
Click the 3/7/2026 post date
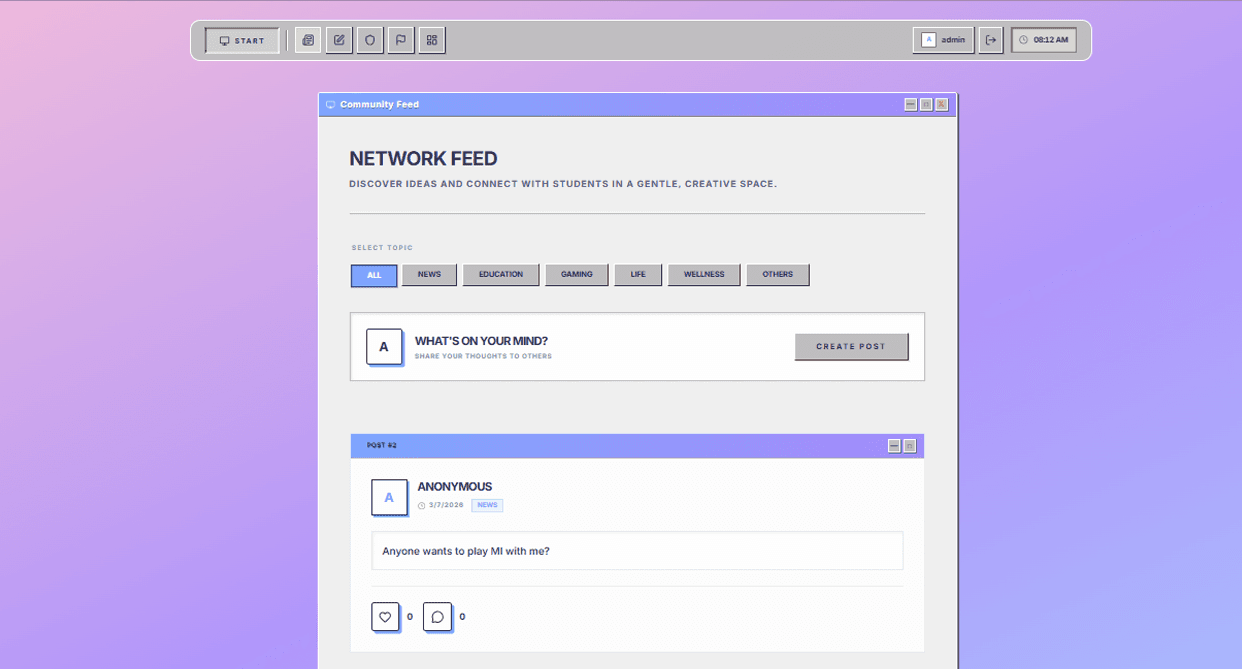[446, 505]
